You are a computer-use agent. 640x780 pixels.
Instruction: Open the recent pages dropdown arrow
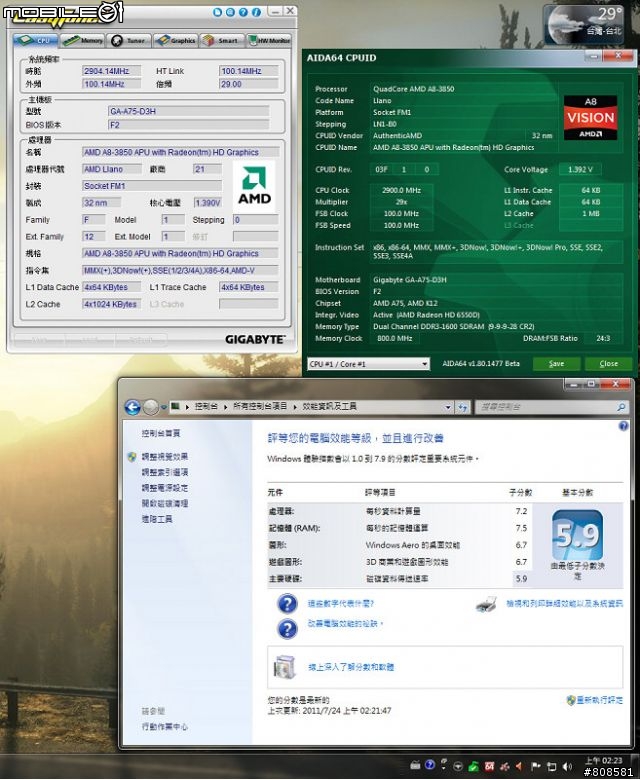click(x=164, y=407)
